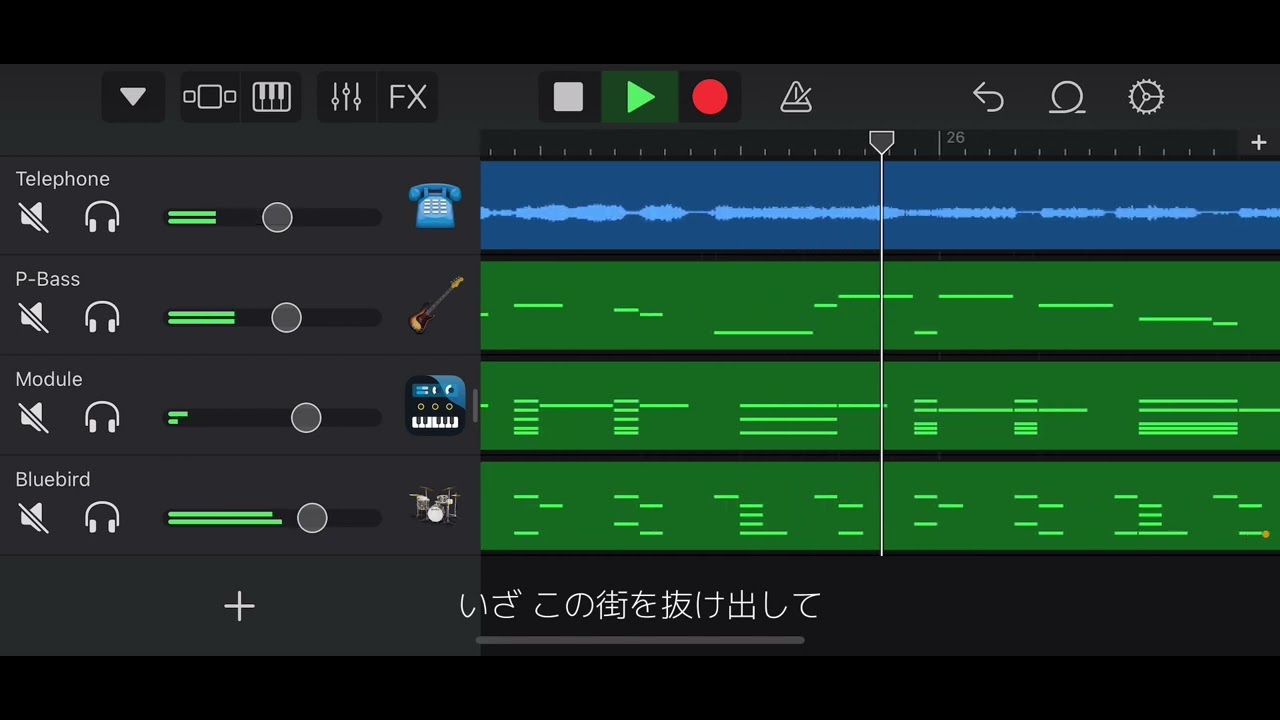Select the Telephone track name

pos(62,179)
